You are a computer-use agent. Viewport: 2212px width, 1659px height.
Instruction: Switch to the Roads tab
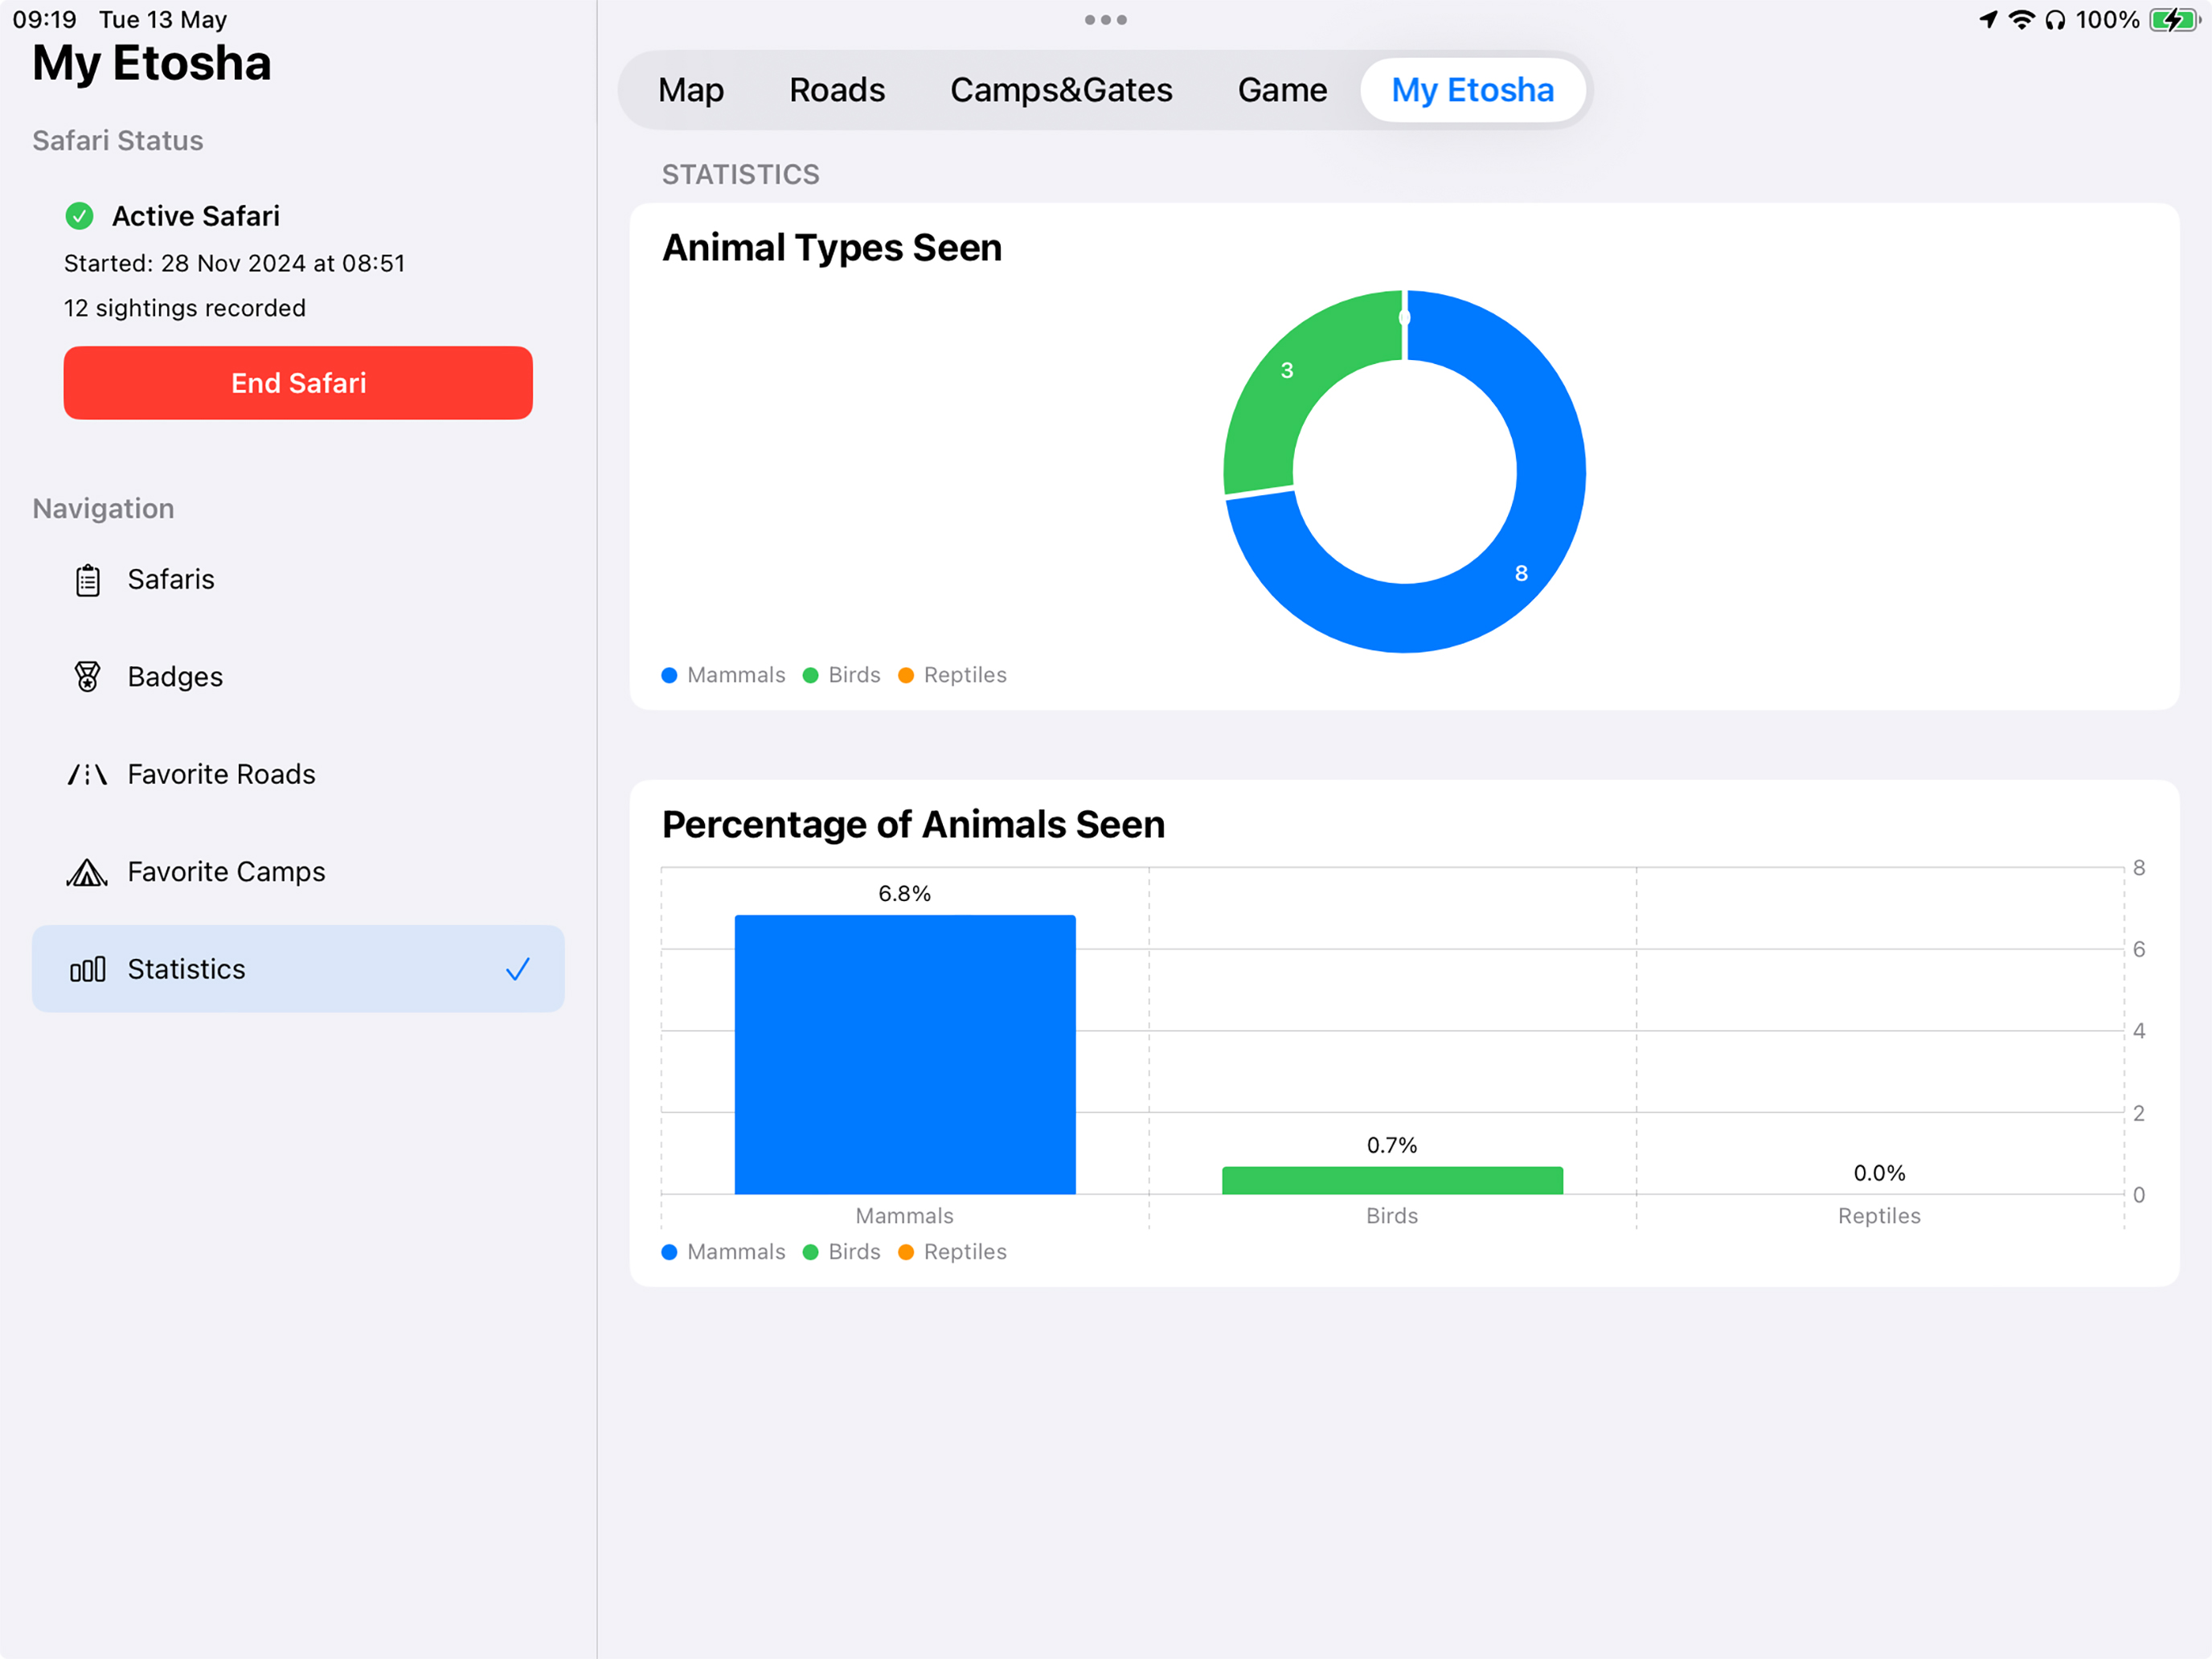837,90
